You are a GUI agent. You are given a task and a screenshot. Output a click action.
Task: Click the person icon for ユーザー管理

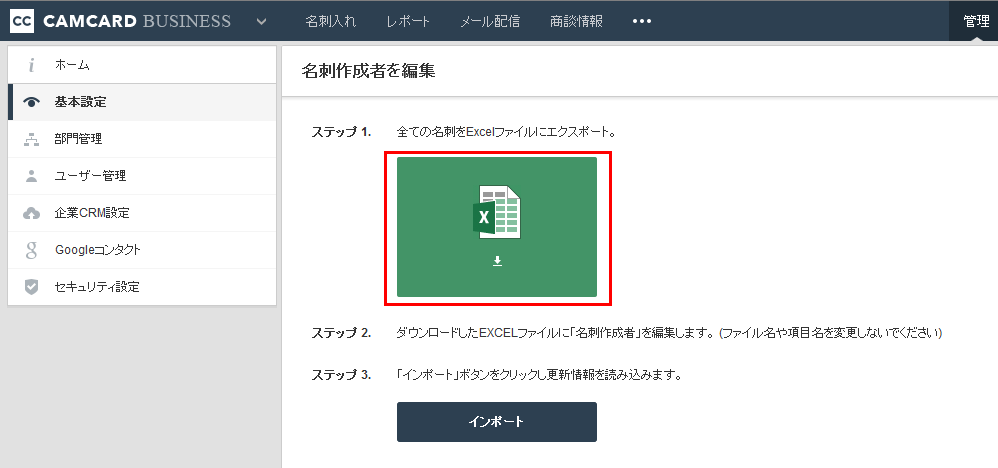pyautogui.click(x=32, y=176)
